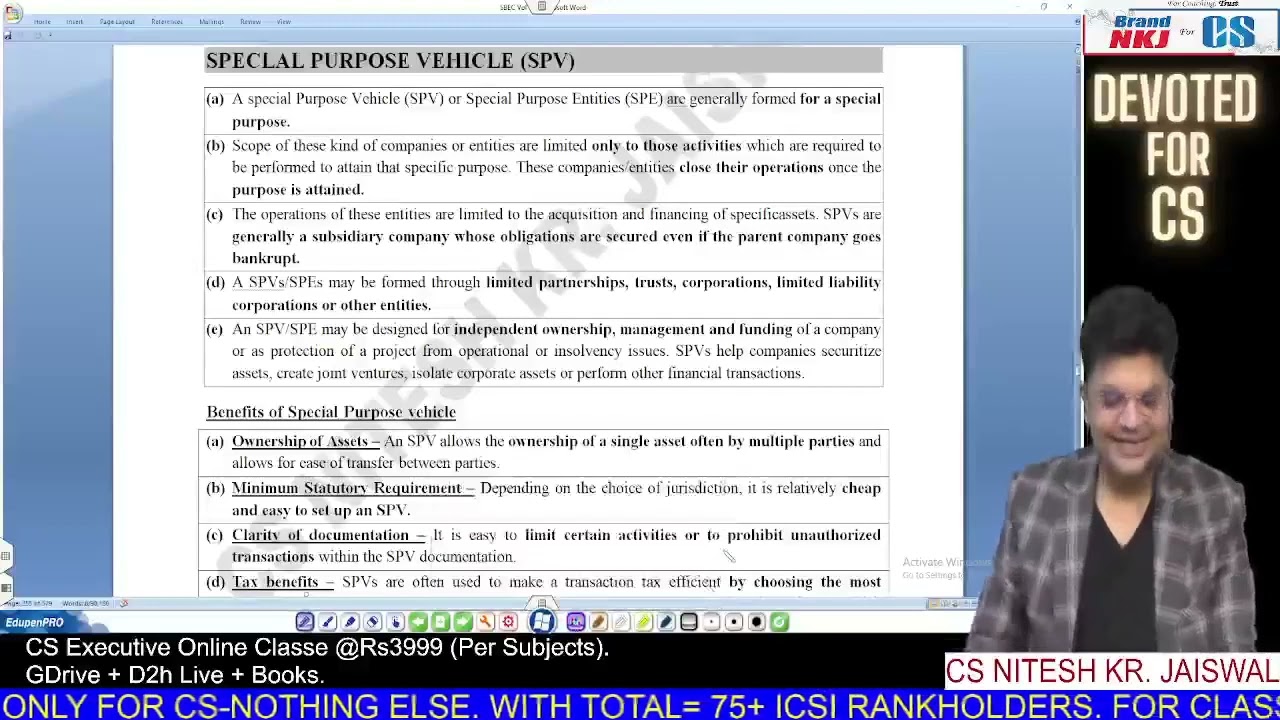
Task: Select the pen tool in Edupen toolbar
Action: coord(305,622)
